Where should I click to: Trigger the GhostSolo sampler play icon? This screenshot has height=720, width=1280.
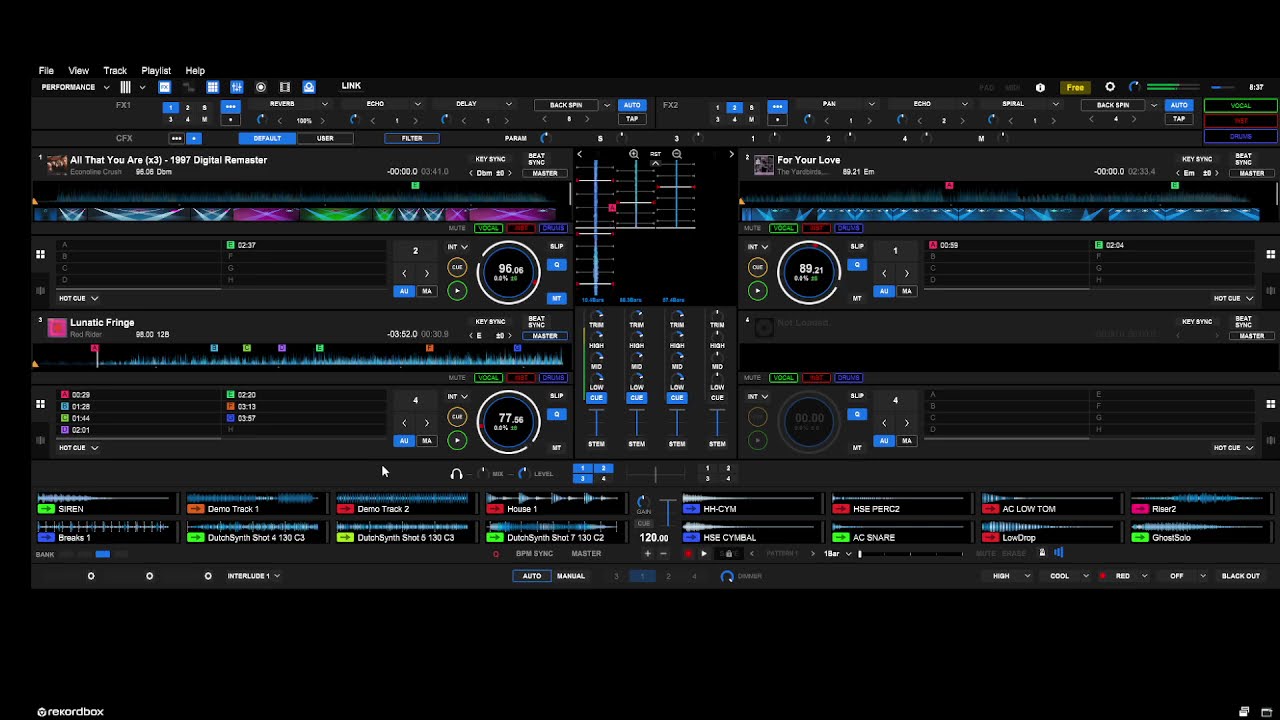coord(1139,538)
